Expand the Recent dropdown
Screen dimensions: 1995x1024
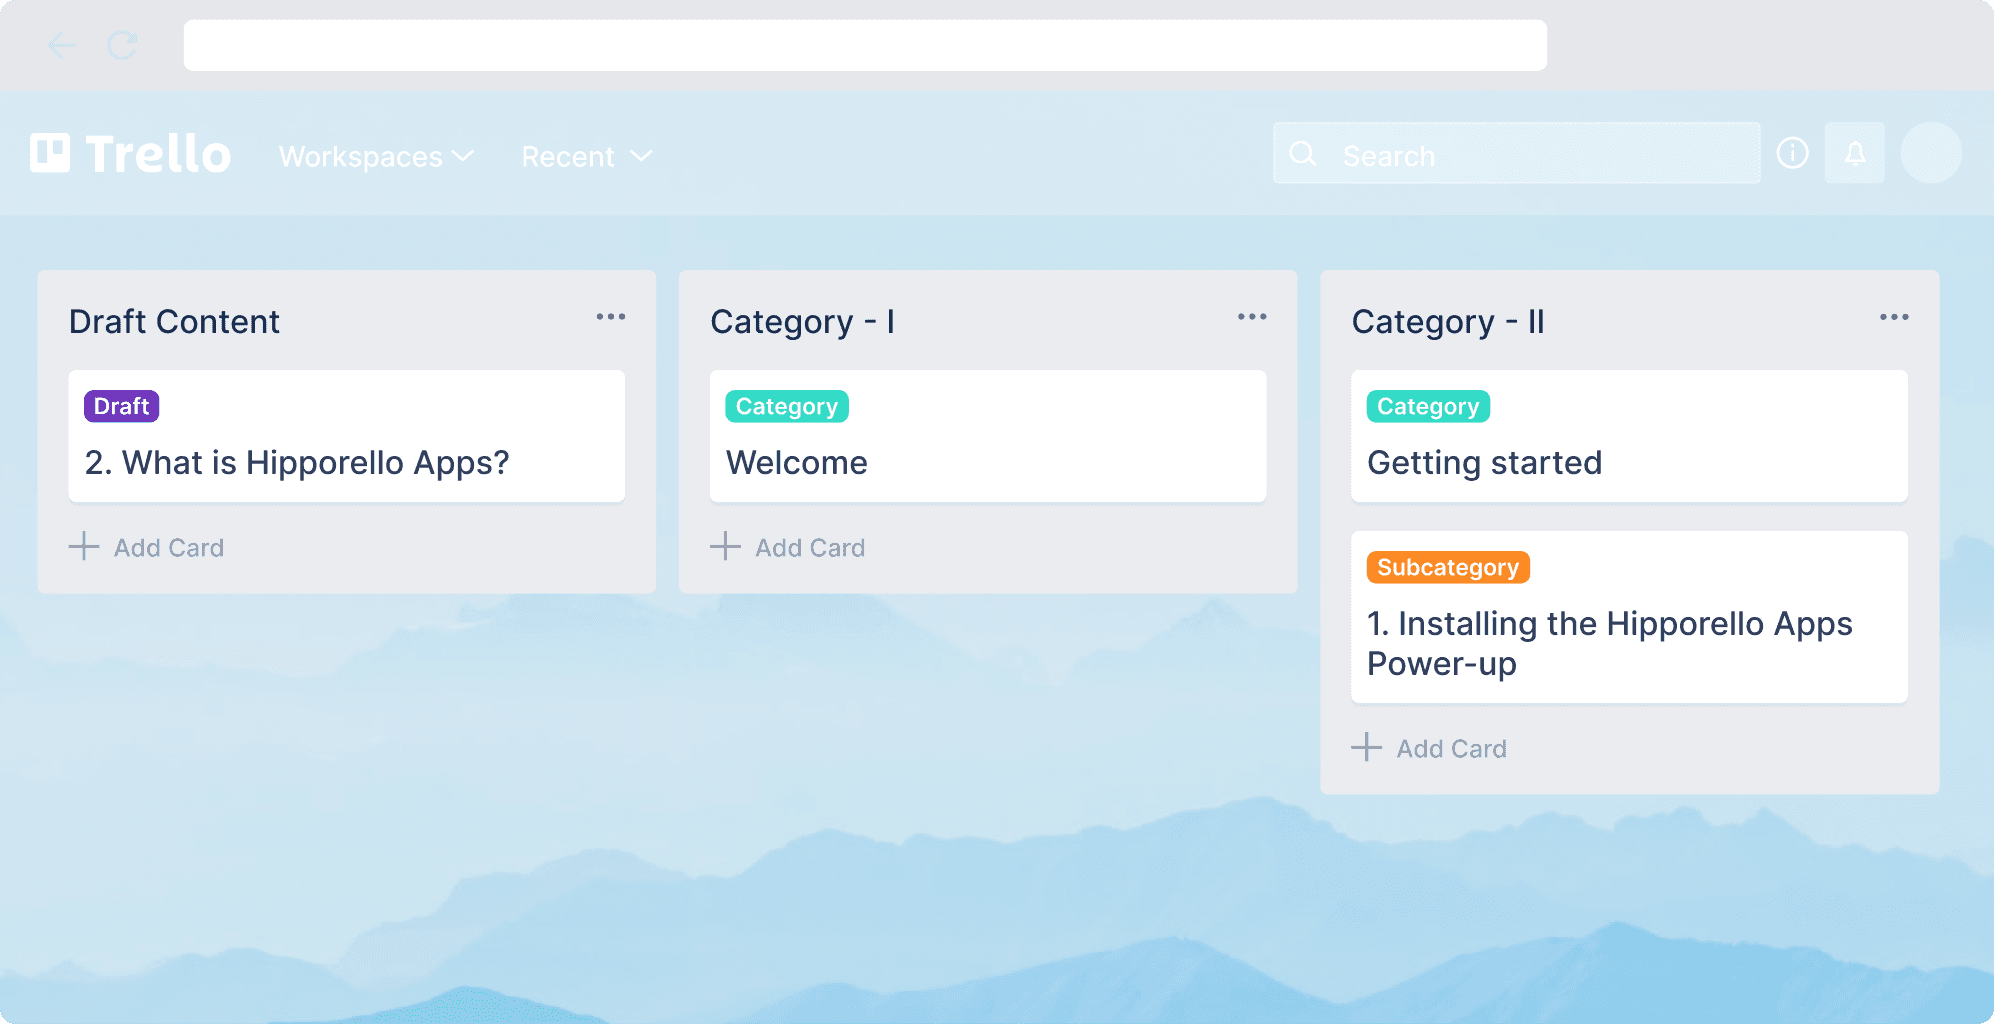pyautogui.click(x=586, y=156)
